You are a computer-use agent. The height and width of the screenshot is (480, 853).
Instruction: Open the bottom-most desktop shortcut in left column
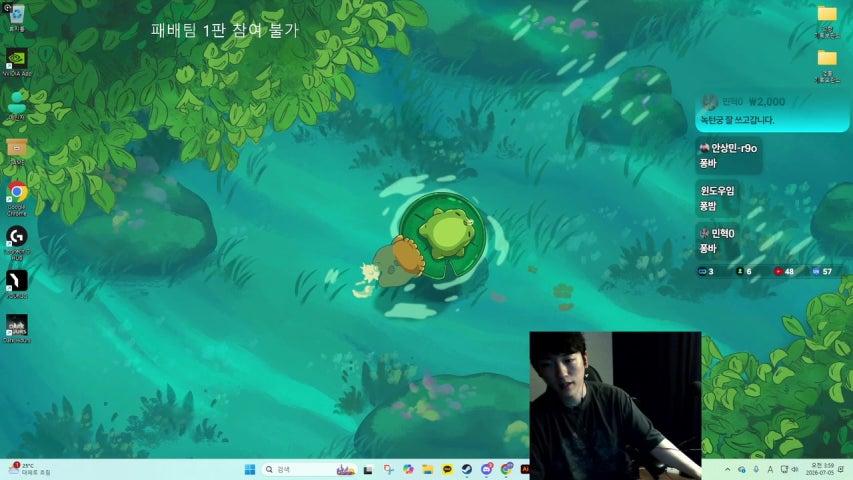click(17, 329)
